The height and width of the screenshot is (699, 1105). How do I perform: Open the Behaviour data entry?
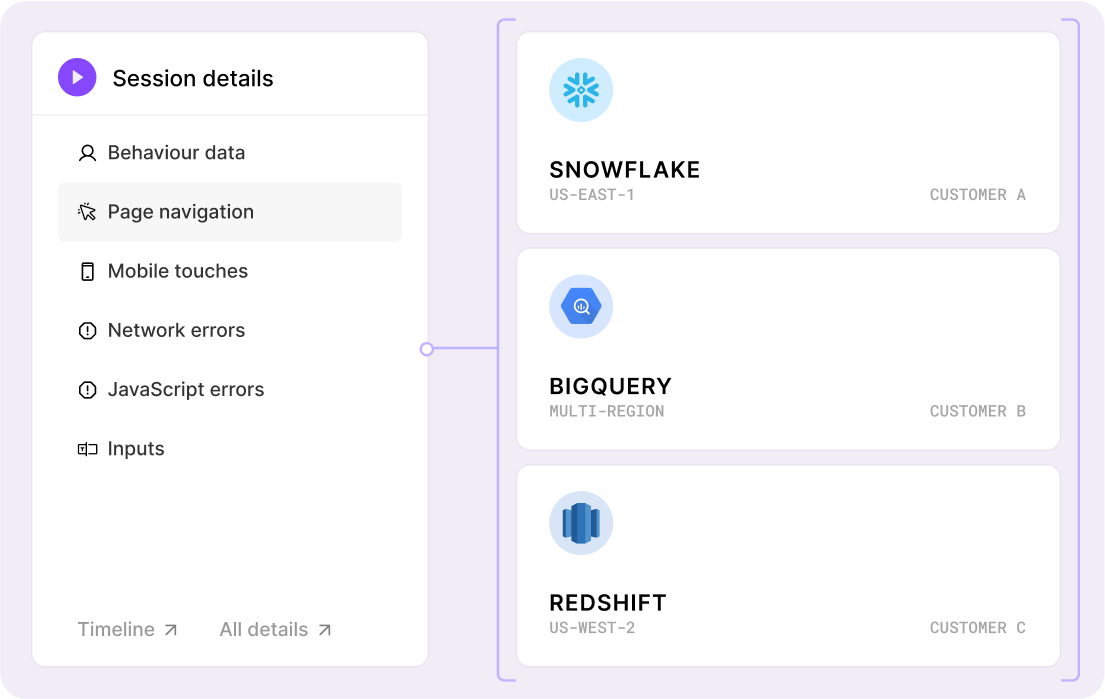(x=176, y=153)
